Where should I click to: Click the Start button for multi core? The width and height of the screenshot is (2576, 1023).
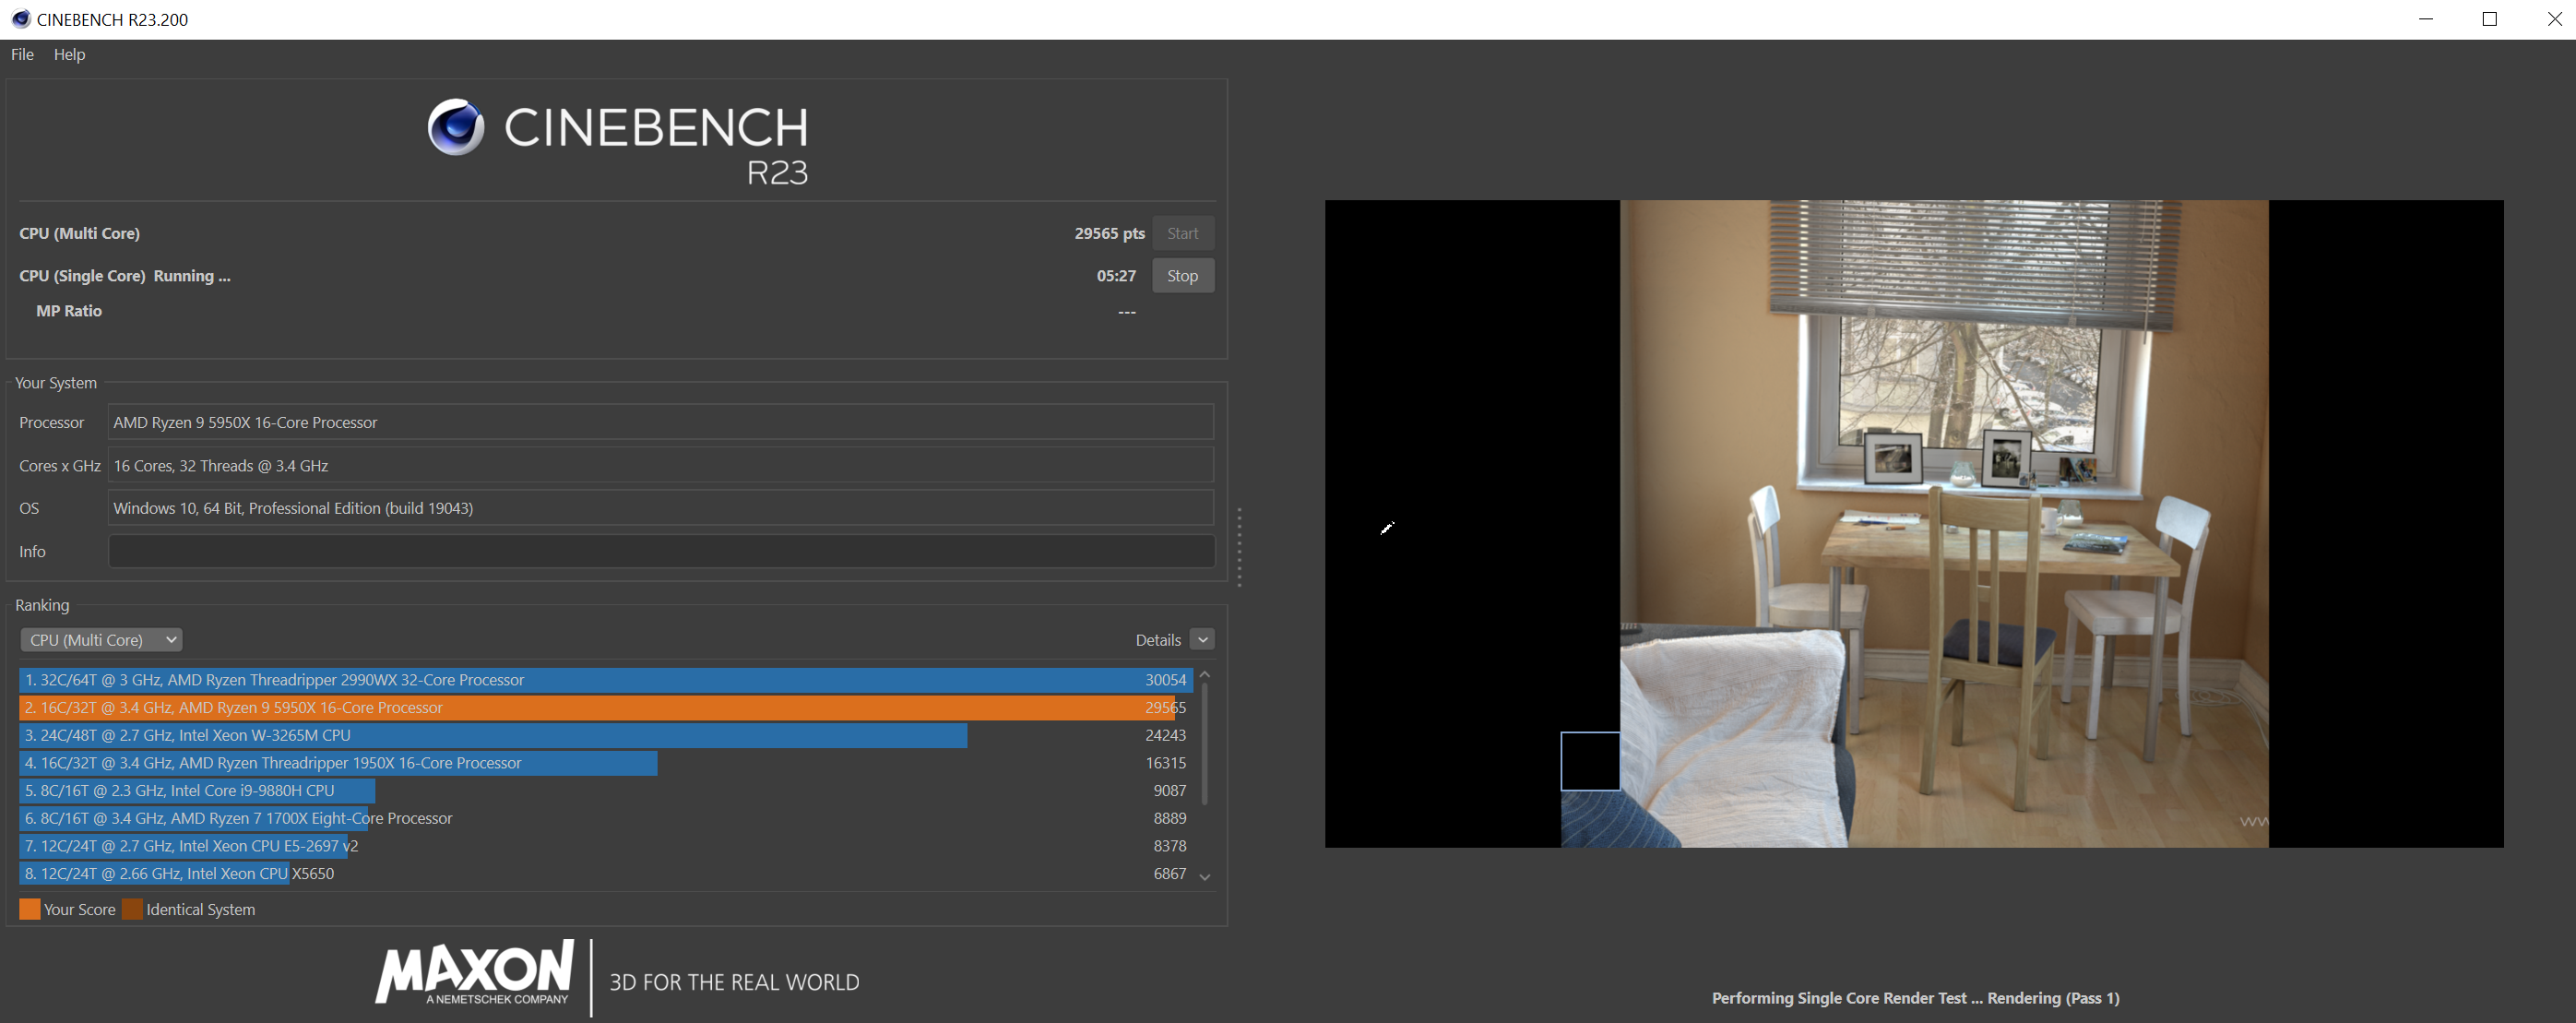tap(1182, 233)
